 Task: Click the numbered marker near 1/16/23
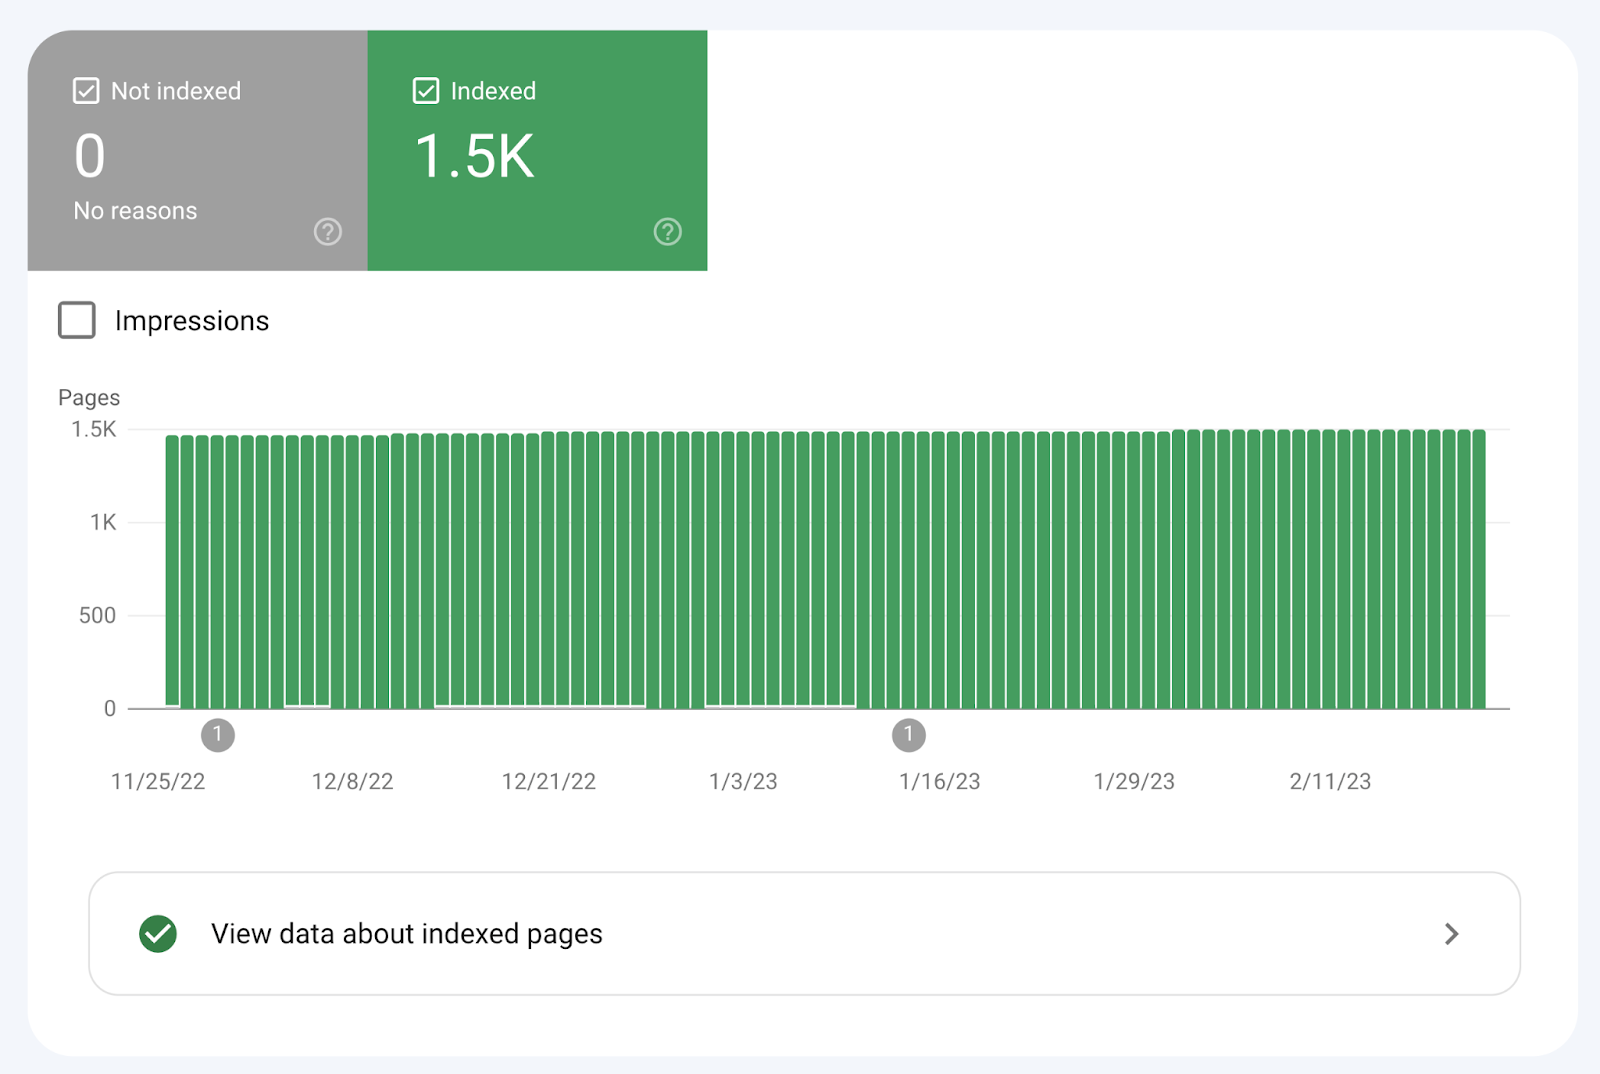(x=908, y=735)
